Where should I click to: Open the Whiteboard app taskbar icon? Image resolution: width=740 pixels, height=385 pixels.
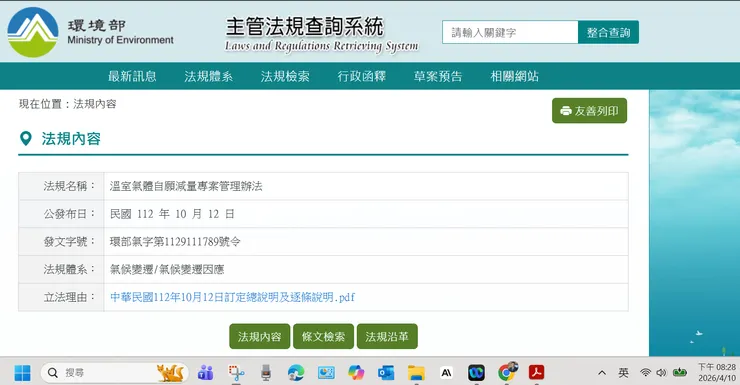pos(326,373)
